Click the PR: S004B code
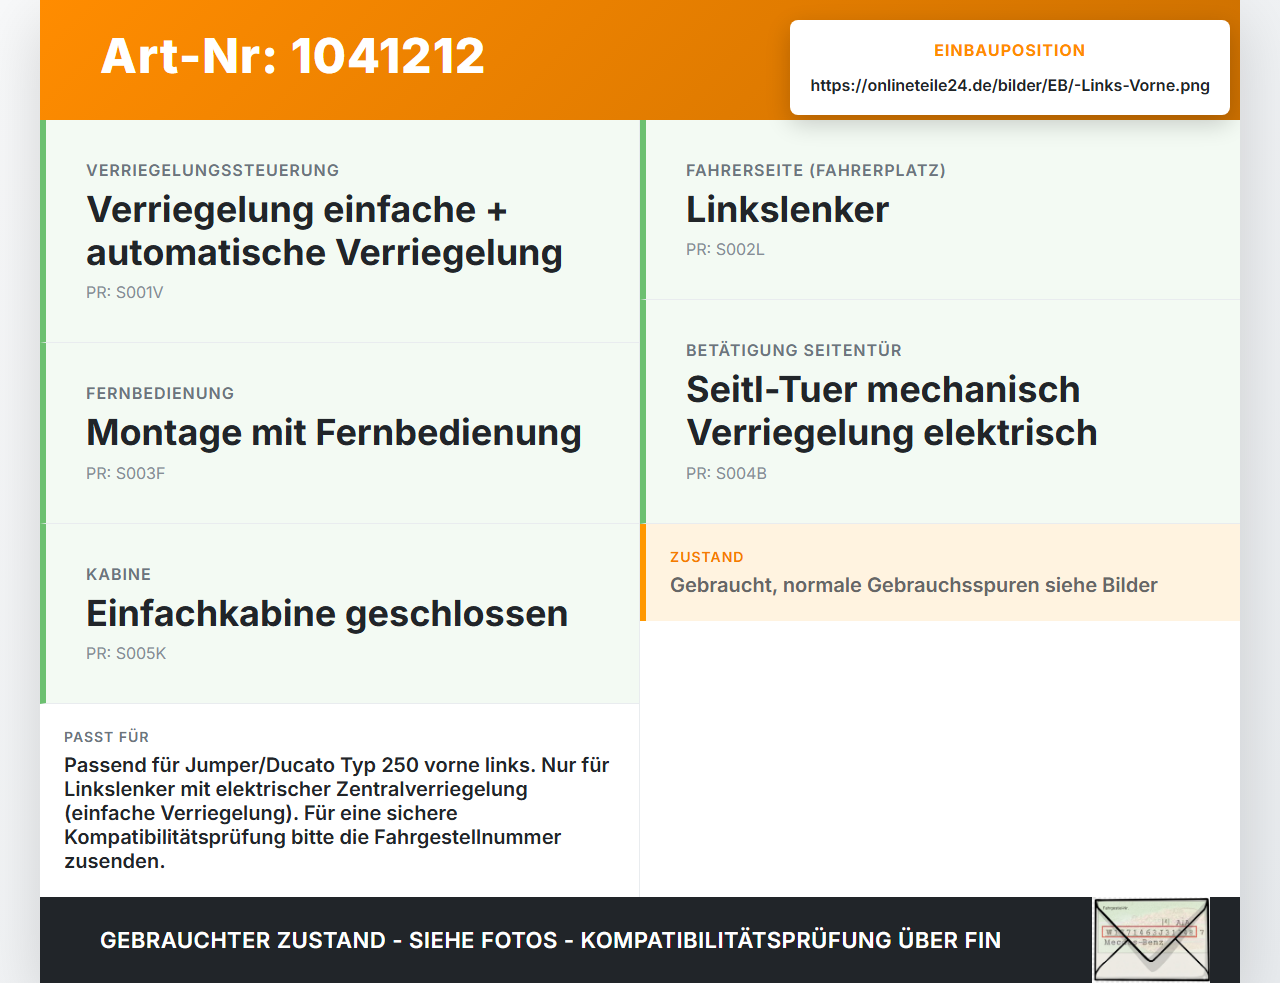Viewport: 1280px width, 983px height. [727, 473]
